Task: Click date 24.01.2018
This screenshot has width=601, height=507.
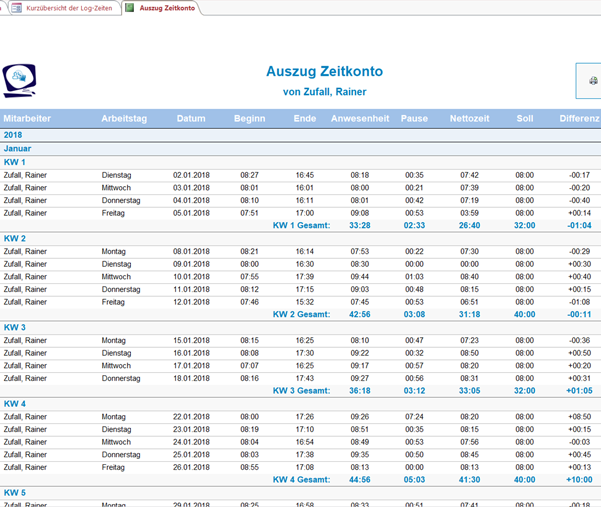Action: click(x=191, y=442)
